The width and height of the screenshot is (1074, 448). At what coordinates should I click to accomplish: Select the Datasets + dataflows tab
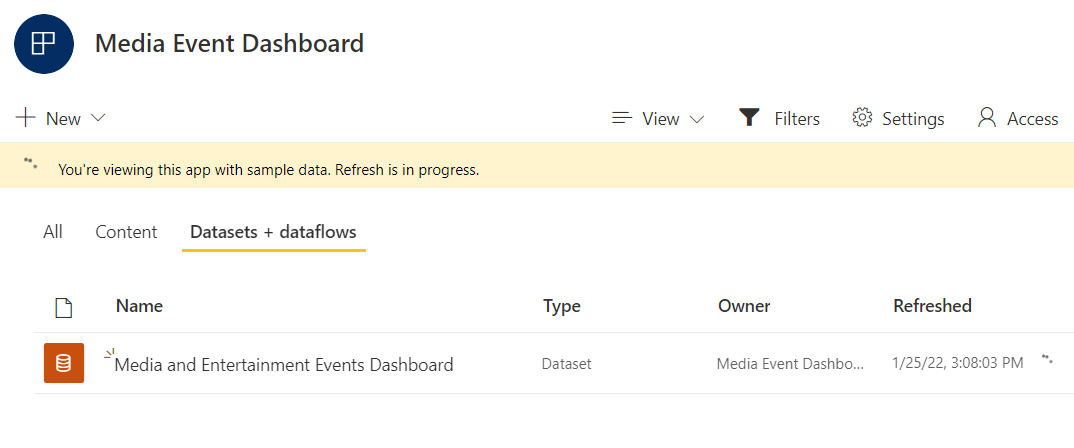273,232
